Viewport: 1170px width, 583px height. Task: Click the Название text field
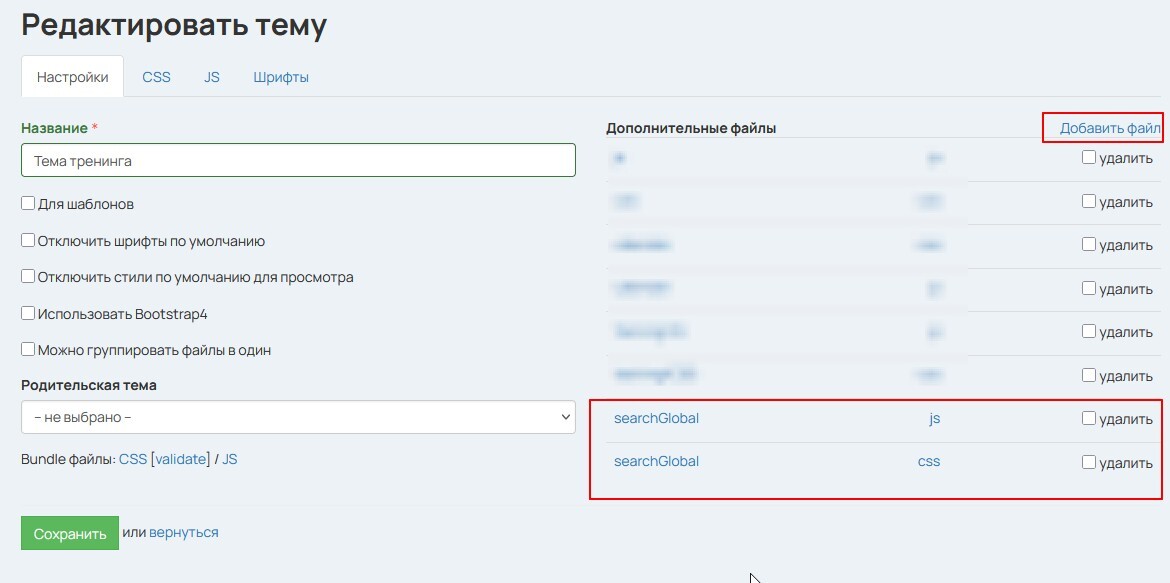coord(298,160)
